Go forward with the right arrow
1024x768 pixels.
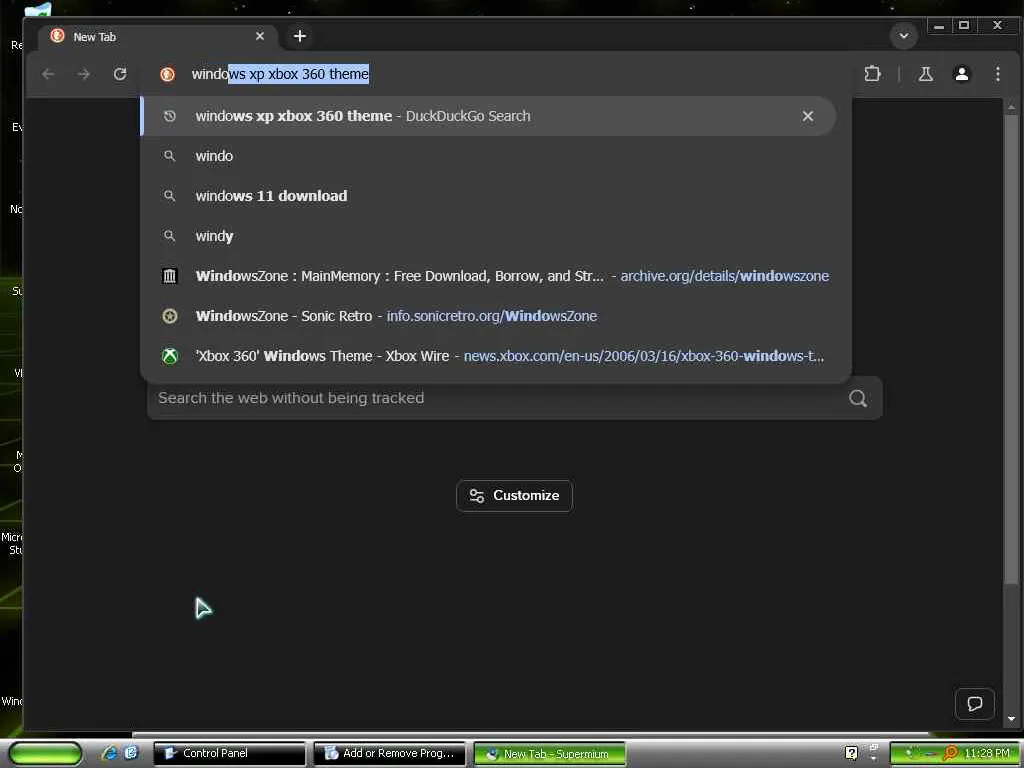[x=84, y=74]
